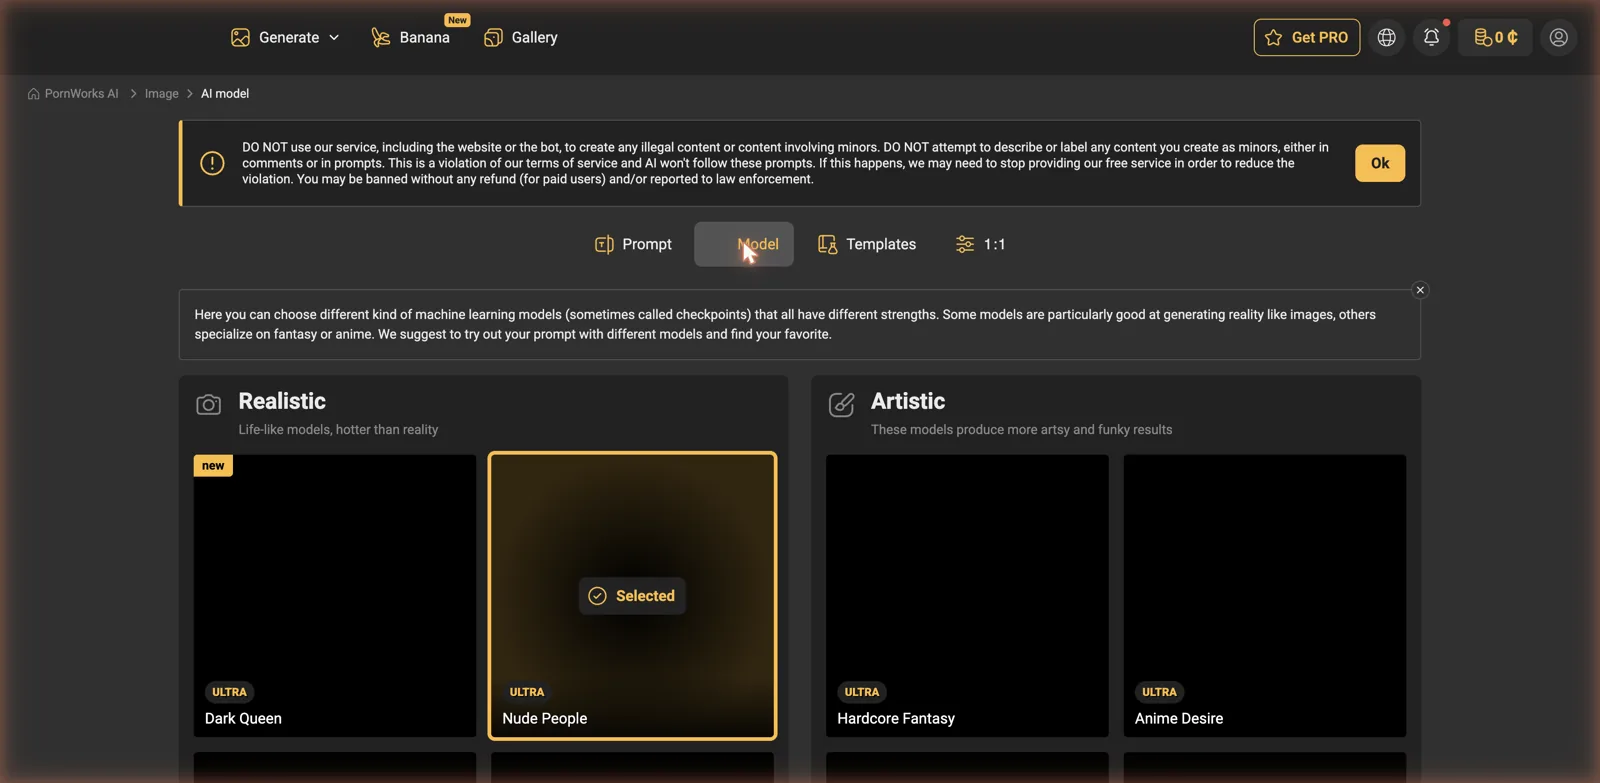Click ULTRA tag on Hardcore Fantasy
Image resolution: width=1600 pixels, height=783 pixels.
click(862, 692)
